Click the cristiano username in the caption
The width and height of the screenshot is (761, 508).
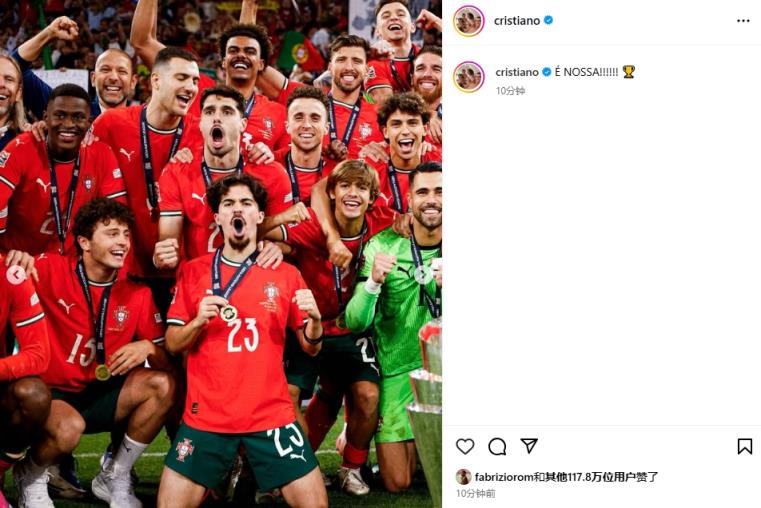coord(517,72)
